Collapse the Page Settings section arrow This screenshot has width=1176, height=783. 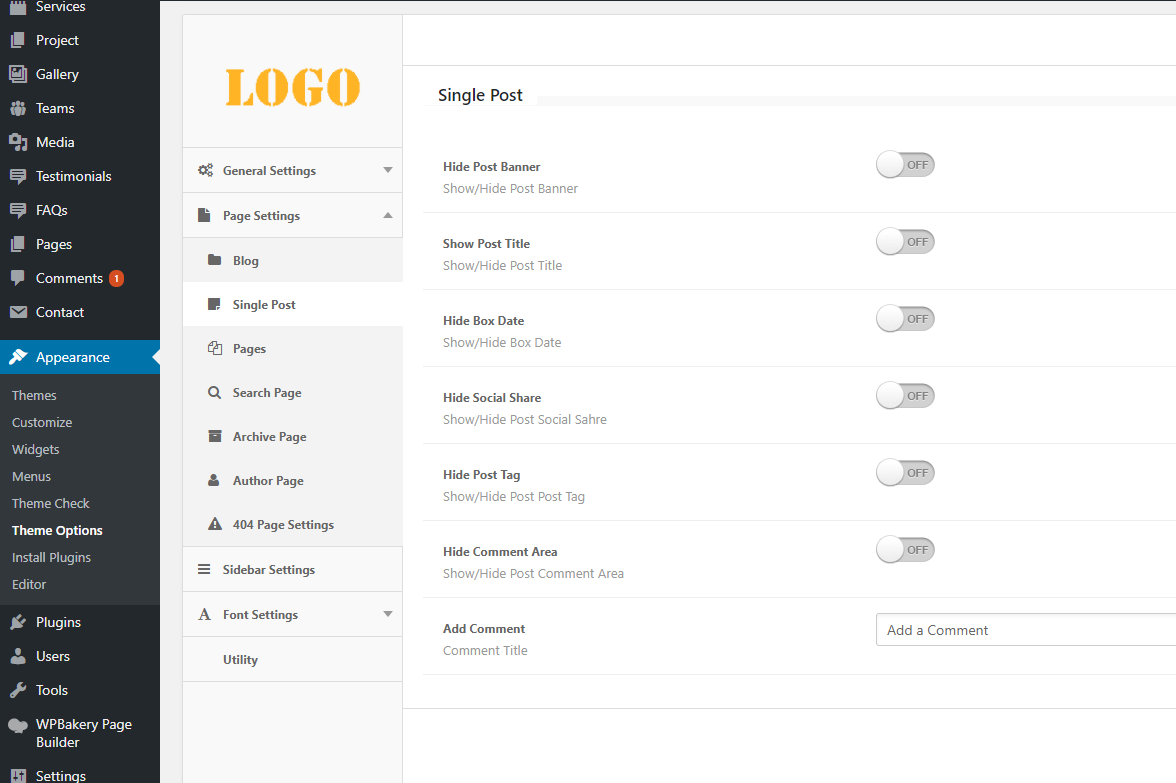pyautogui.click(x=388, y=216)
